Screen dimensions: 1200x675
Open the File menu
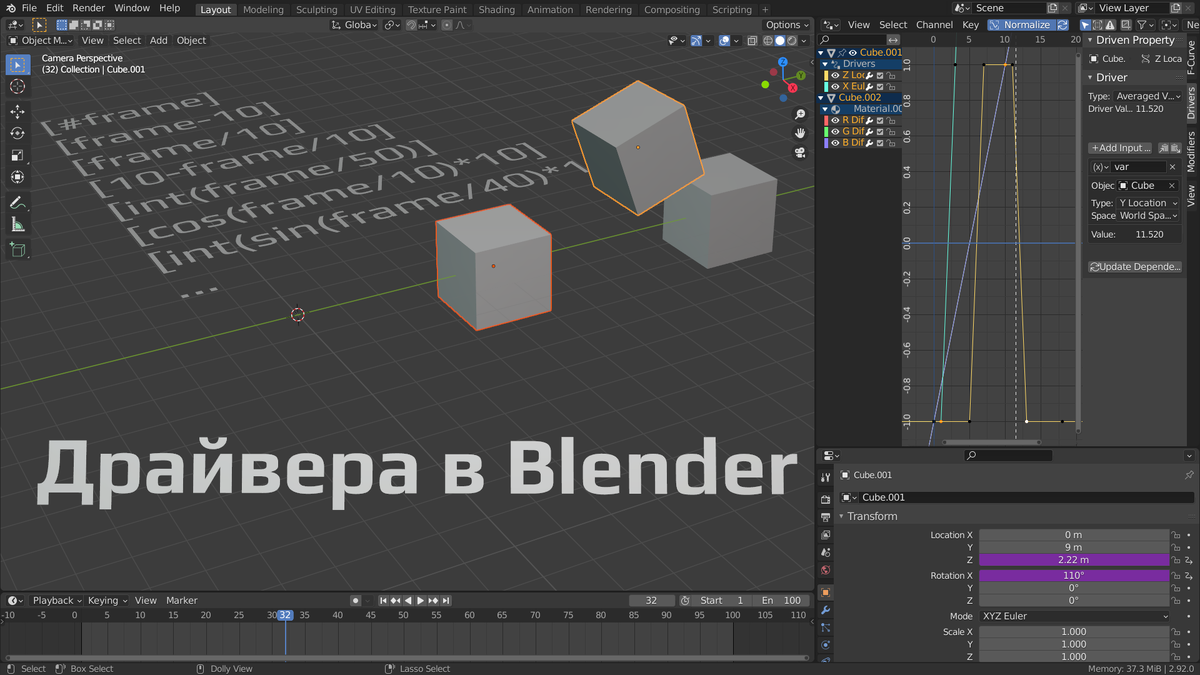(x=29, y=8)
